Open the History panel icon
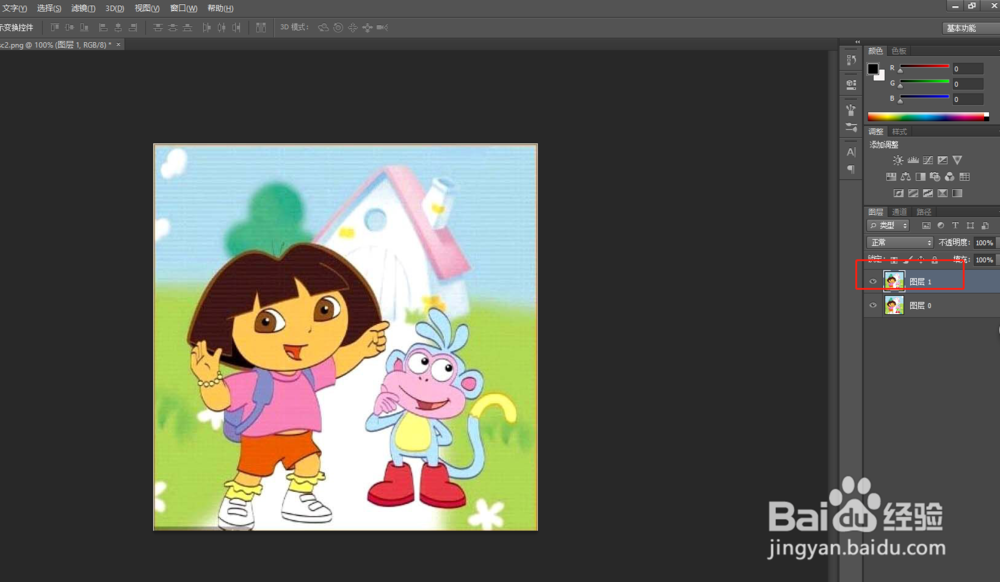Image resolution: width=1000 pixels, height=582 pixels. [x=851, y=60]
